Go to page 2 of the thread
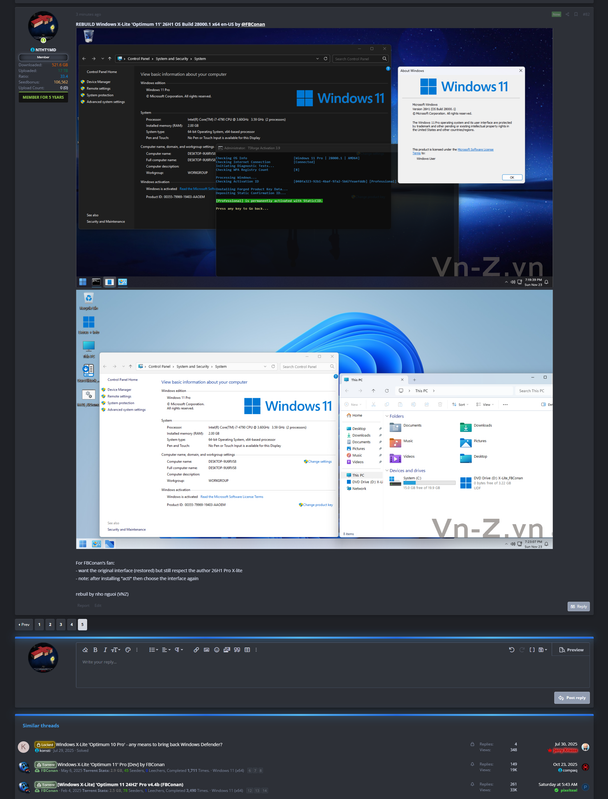Viewport: 608px width, 799px height. coord(50,624)
